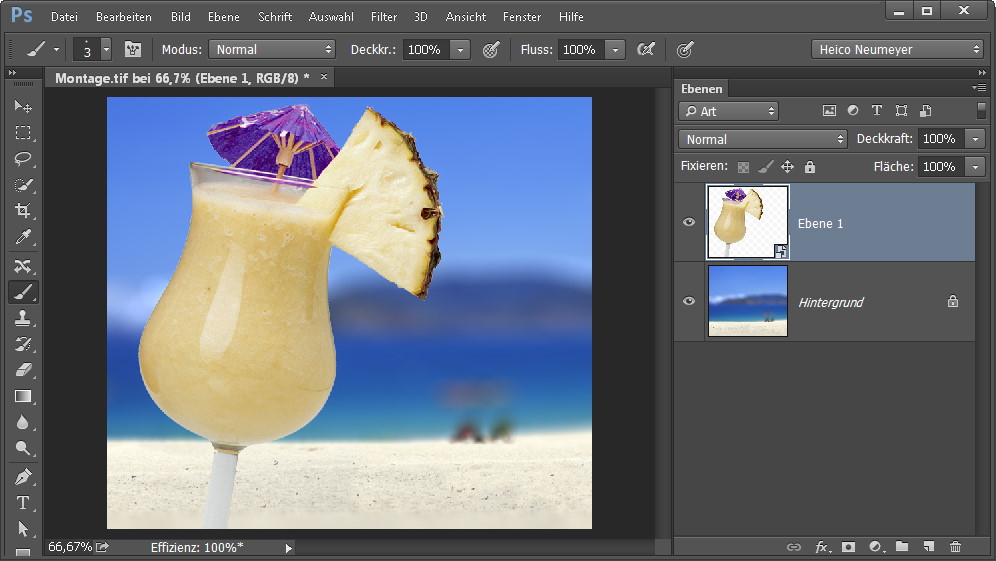Open the Heico Neumeyer workspace dropdown
The image size is (996, 561).
(x=897, y=49)
